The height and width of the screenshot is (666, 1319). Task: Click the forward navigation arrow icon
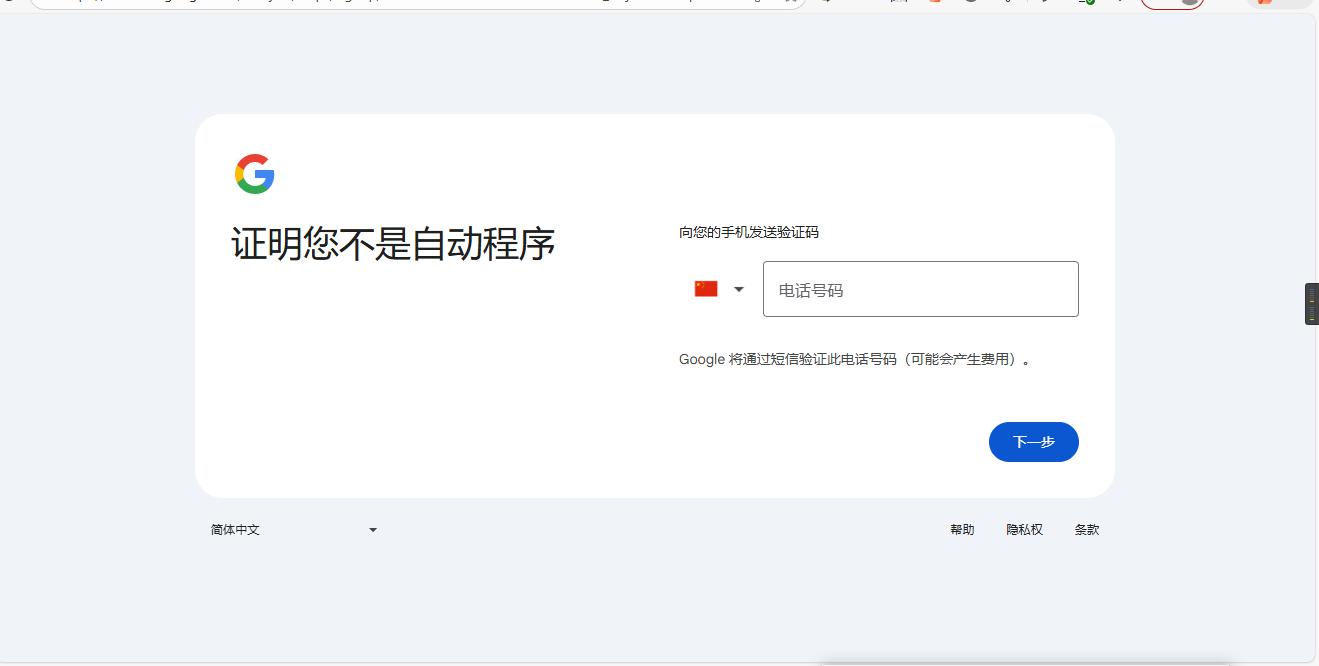[x=826, y=4]
